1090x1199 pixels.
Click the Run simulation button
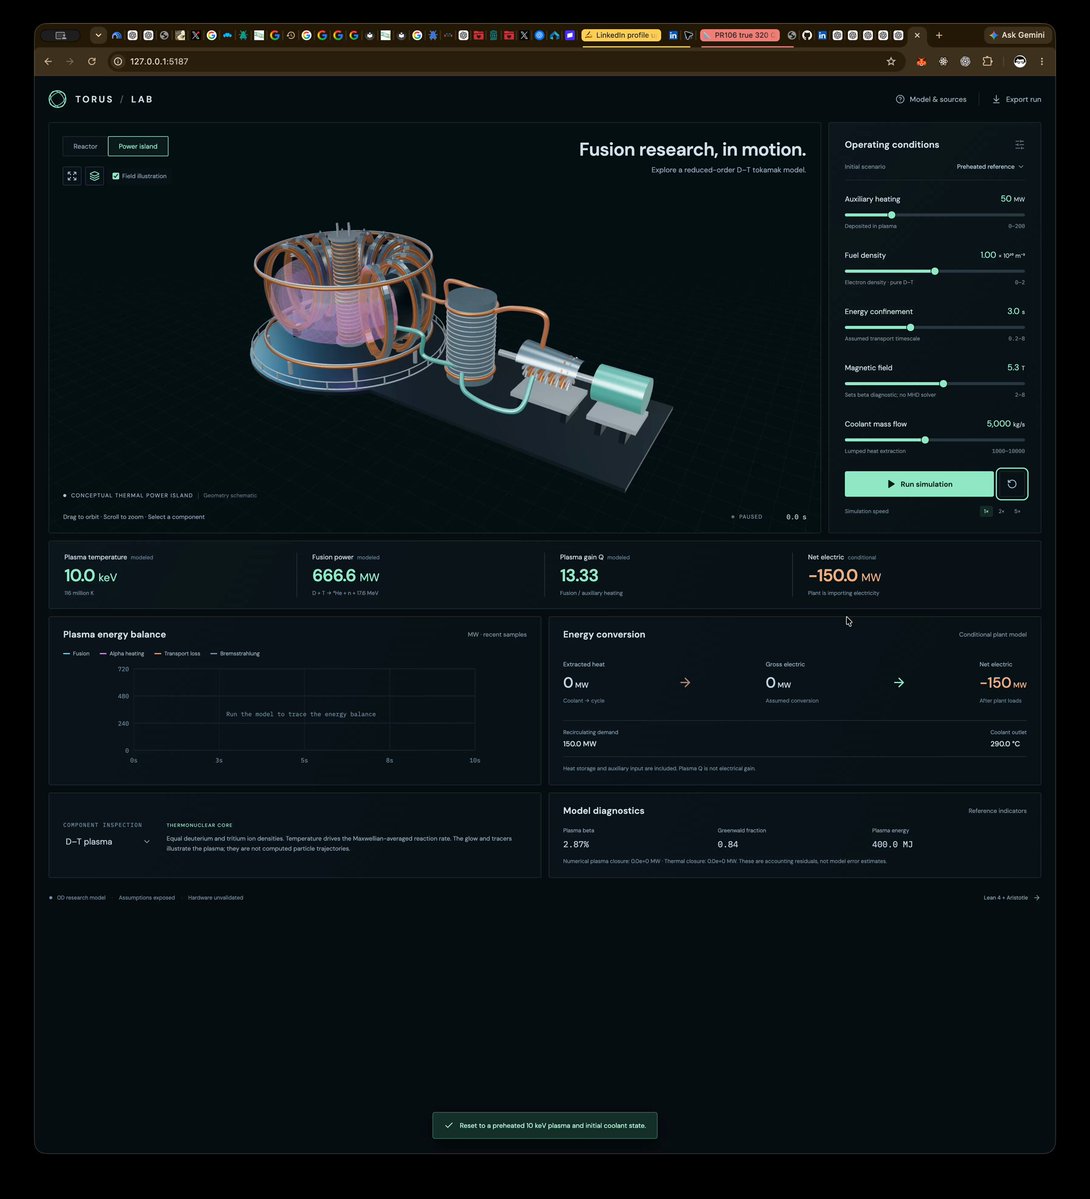point(919,484)
